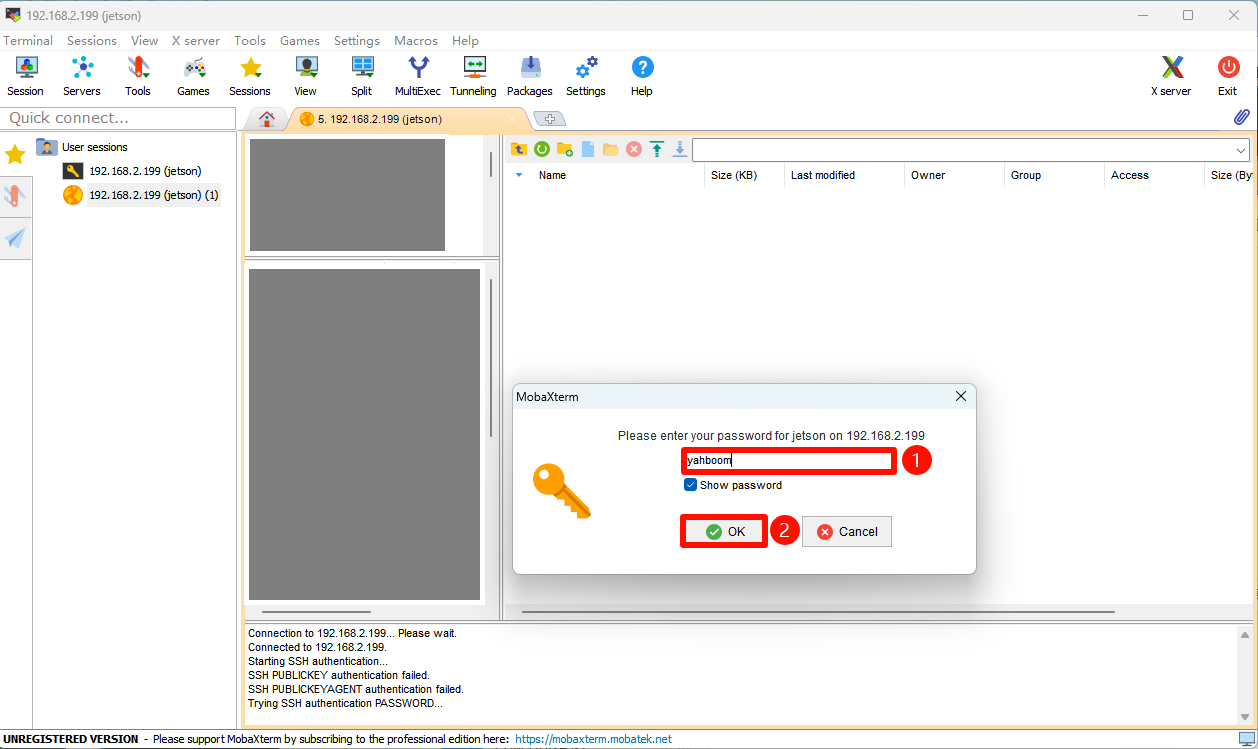
Task: Open the Packages manager
Action: tap(529, 75)
